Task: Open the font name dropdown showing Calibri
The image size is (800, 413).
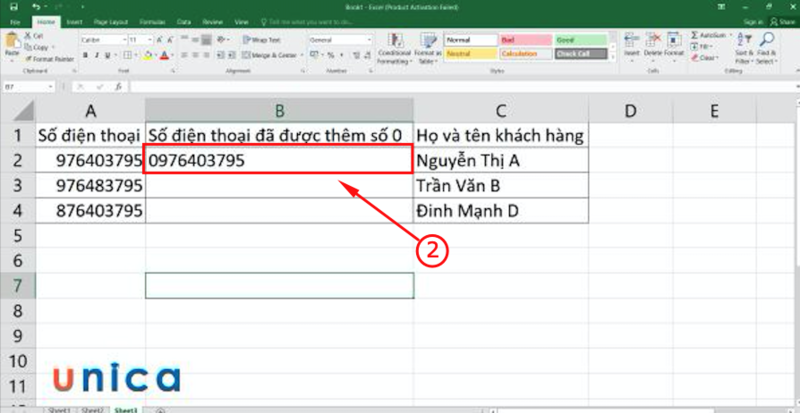Action: (101, 39)
